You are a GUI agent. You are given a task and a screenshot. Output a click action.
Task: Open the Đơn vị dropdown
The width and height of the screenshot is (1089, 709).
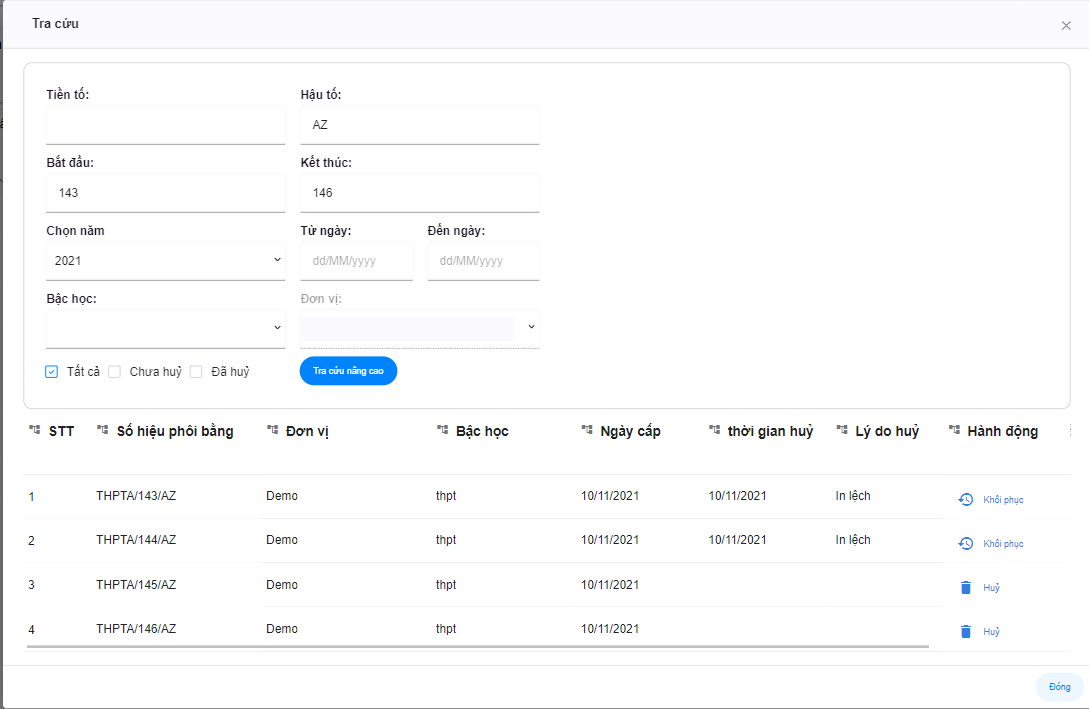click(x=419, y=328)
